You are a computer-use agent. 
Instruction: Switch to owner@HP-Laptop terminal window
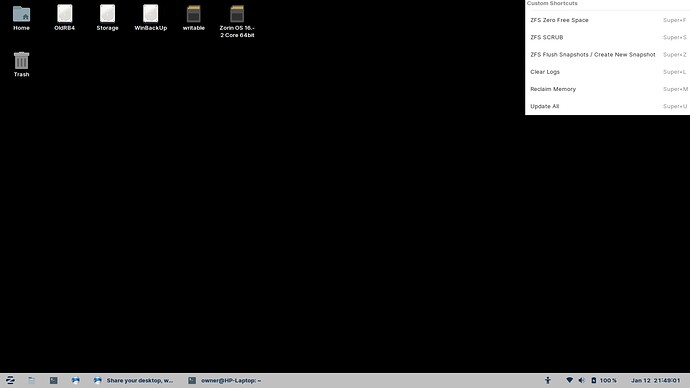pyautogui.click(x=224, y=380)
